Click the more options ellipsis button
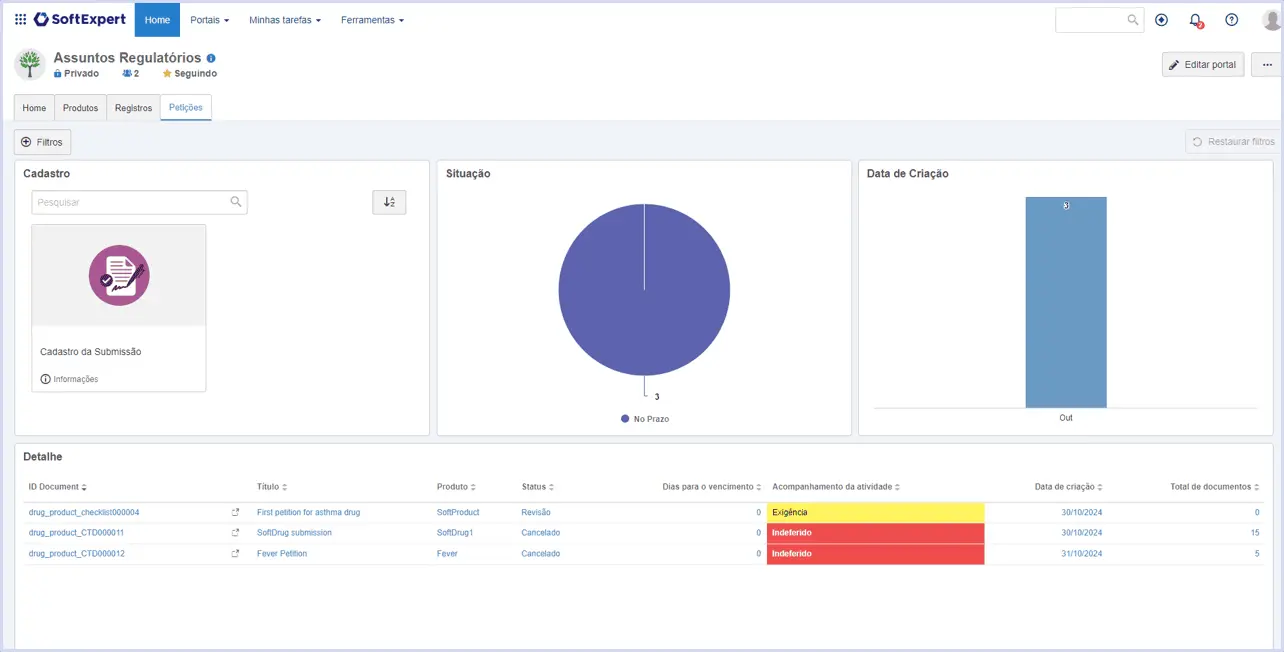Viewport: 1284px width, 652px height. coord(1267,65)
